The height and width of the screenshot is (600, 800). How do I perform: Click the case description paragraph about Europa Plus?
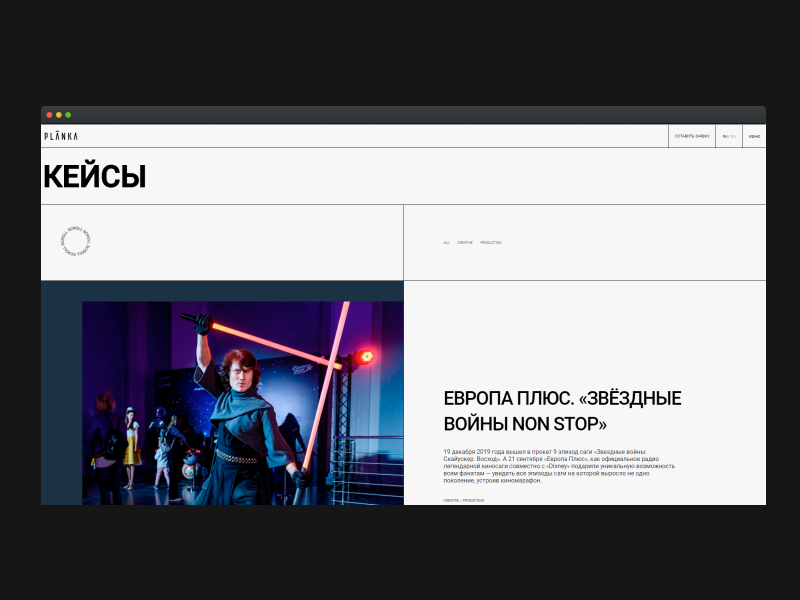(559, 466)
